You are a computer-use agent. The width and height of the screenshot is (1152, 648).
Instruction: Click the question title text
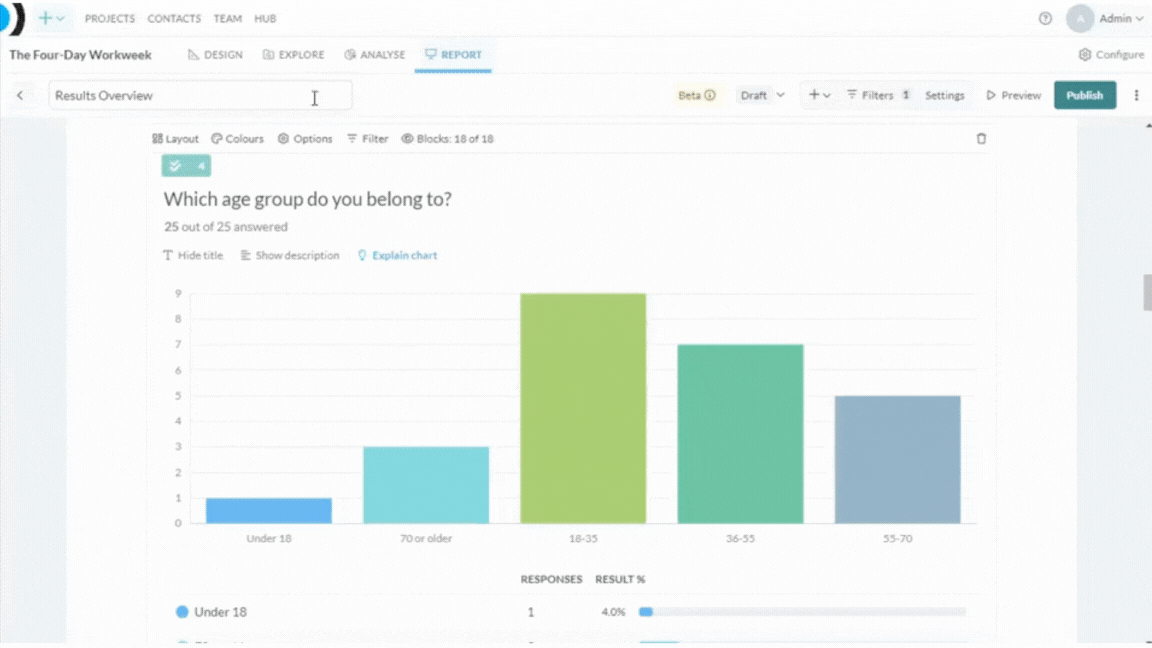pos(307,199)
